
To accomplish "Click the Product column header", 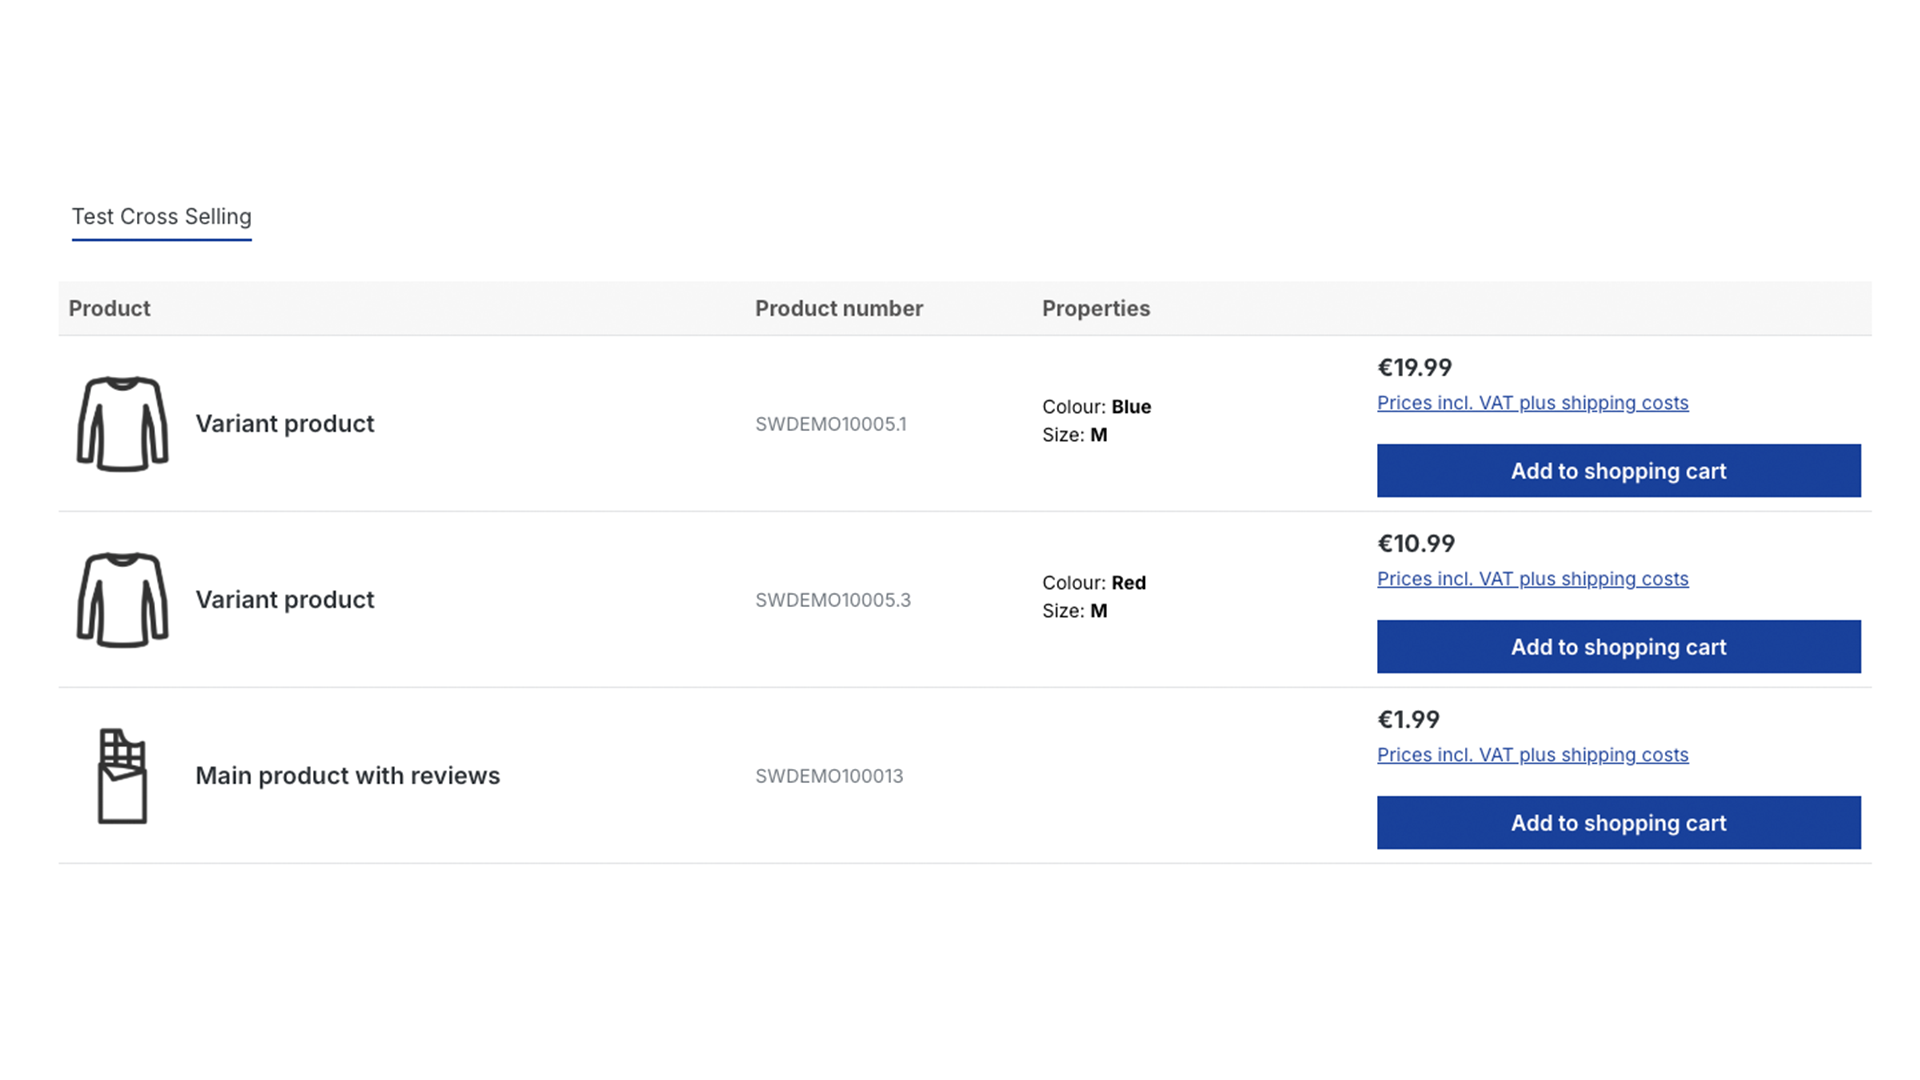I will coord(109,309).
